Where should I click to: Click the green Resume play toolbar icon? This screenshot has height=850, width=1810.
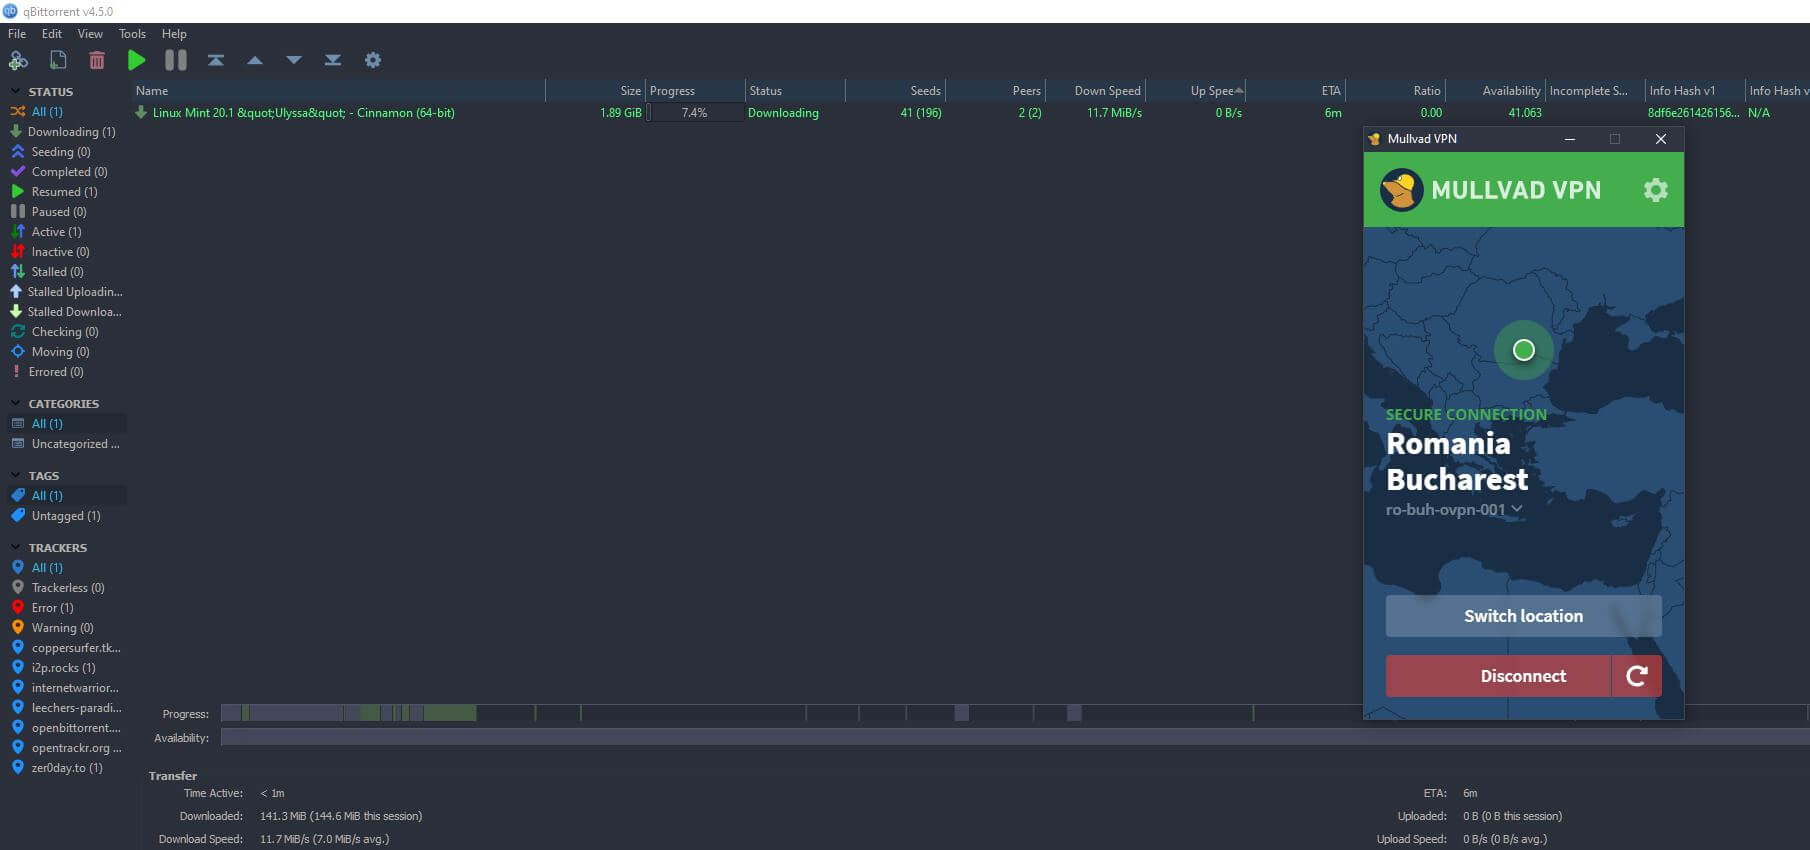pyautogui.click(x=137, y=60)
